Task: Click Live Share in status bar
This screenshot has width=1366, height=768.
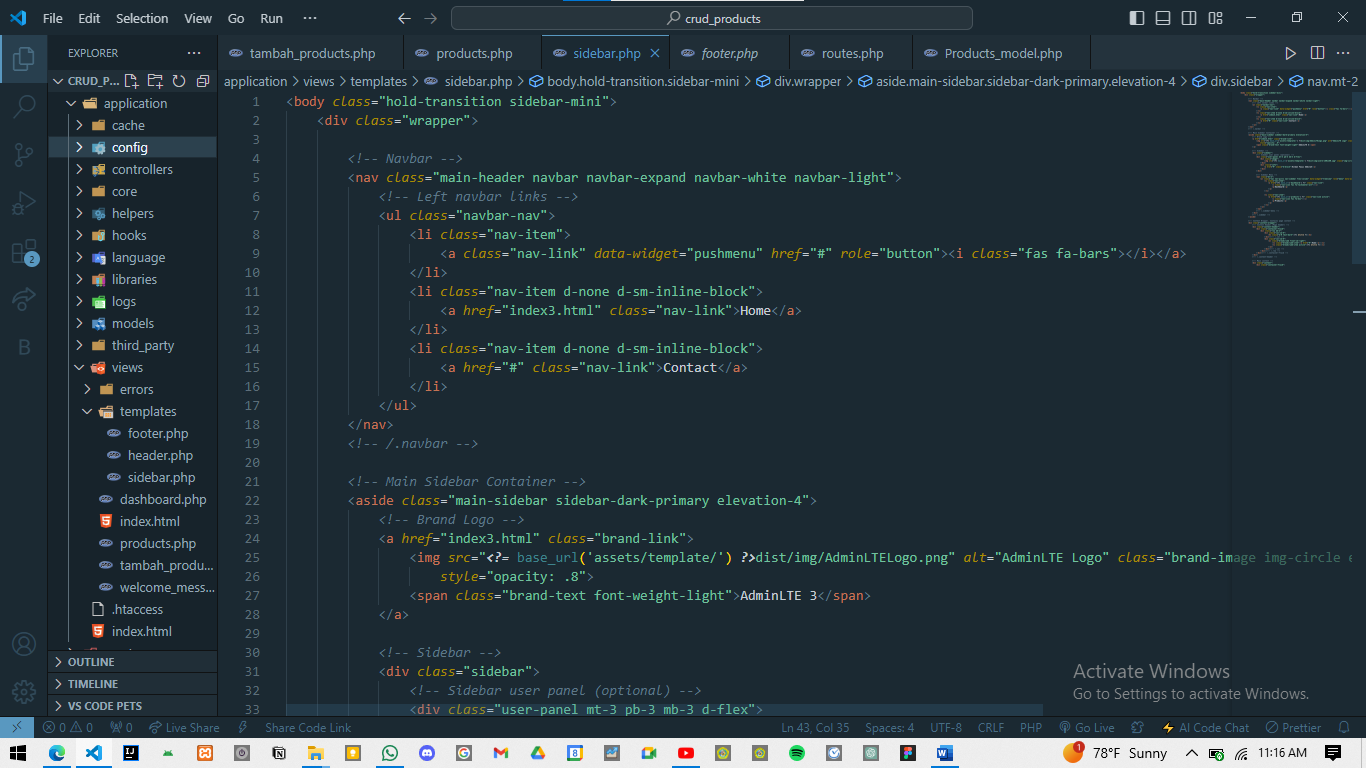Action: click(x=184, y=728)
